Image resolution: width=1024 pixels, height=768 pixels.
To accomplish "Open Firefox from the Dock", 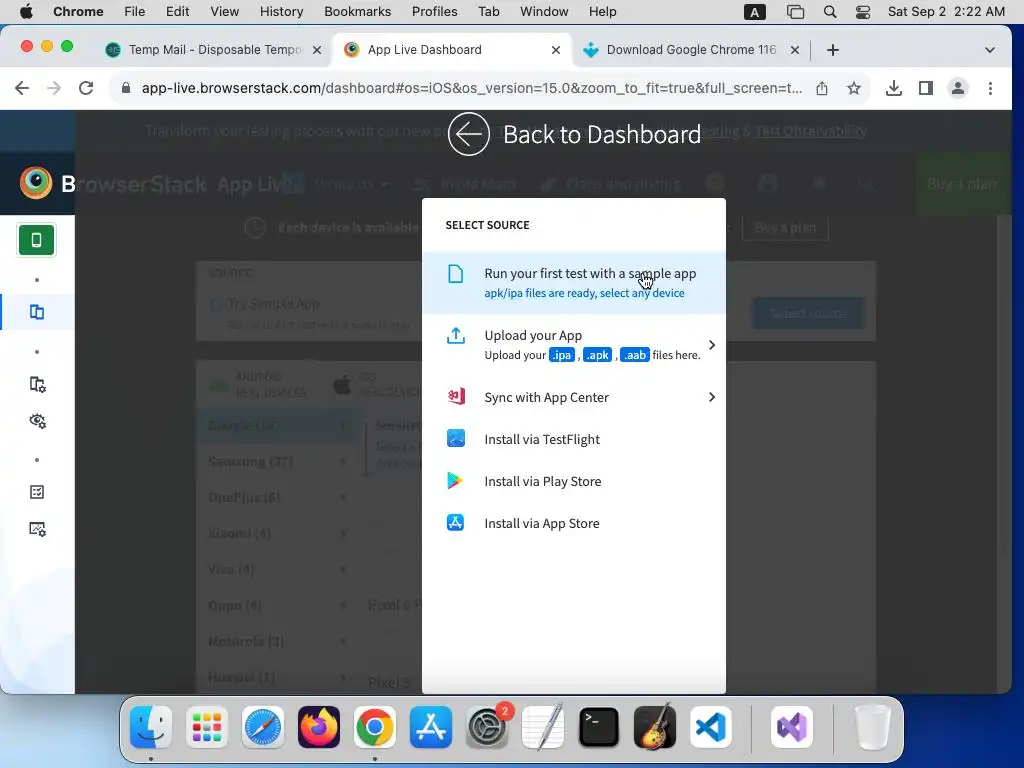I will pos(319,727).
